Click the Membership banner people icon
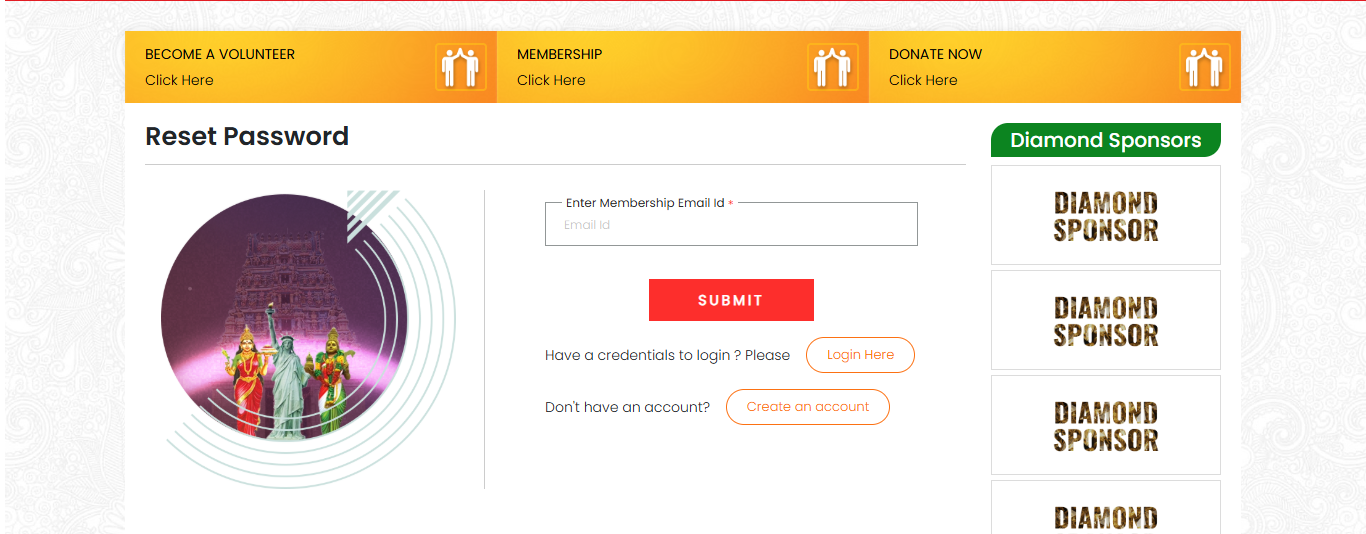Screen dimensions: 1366x534 [833, 67]
